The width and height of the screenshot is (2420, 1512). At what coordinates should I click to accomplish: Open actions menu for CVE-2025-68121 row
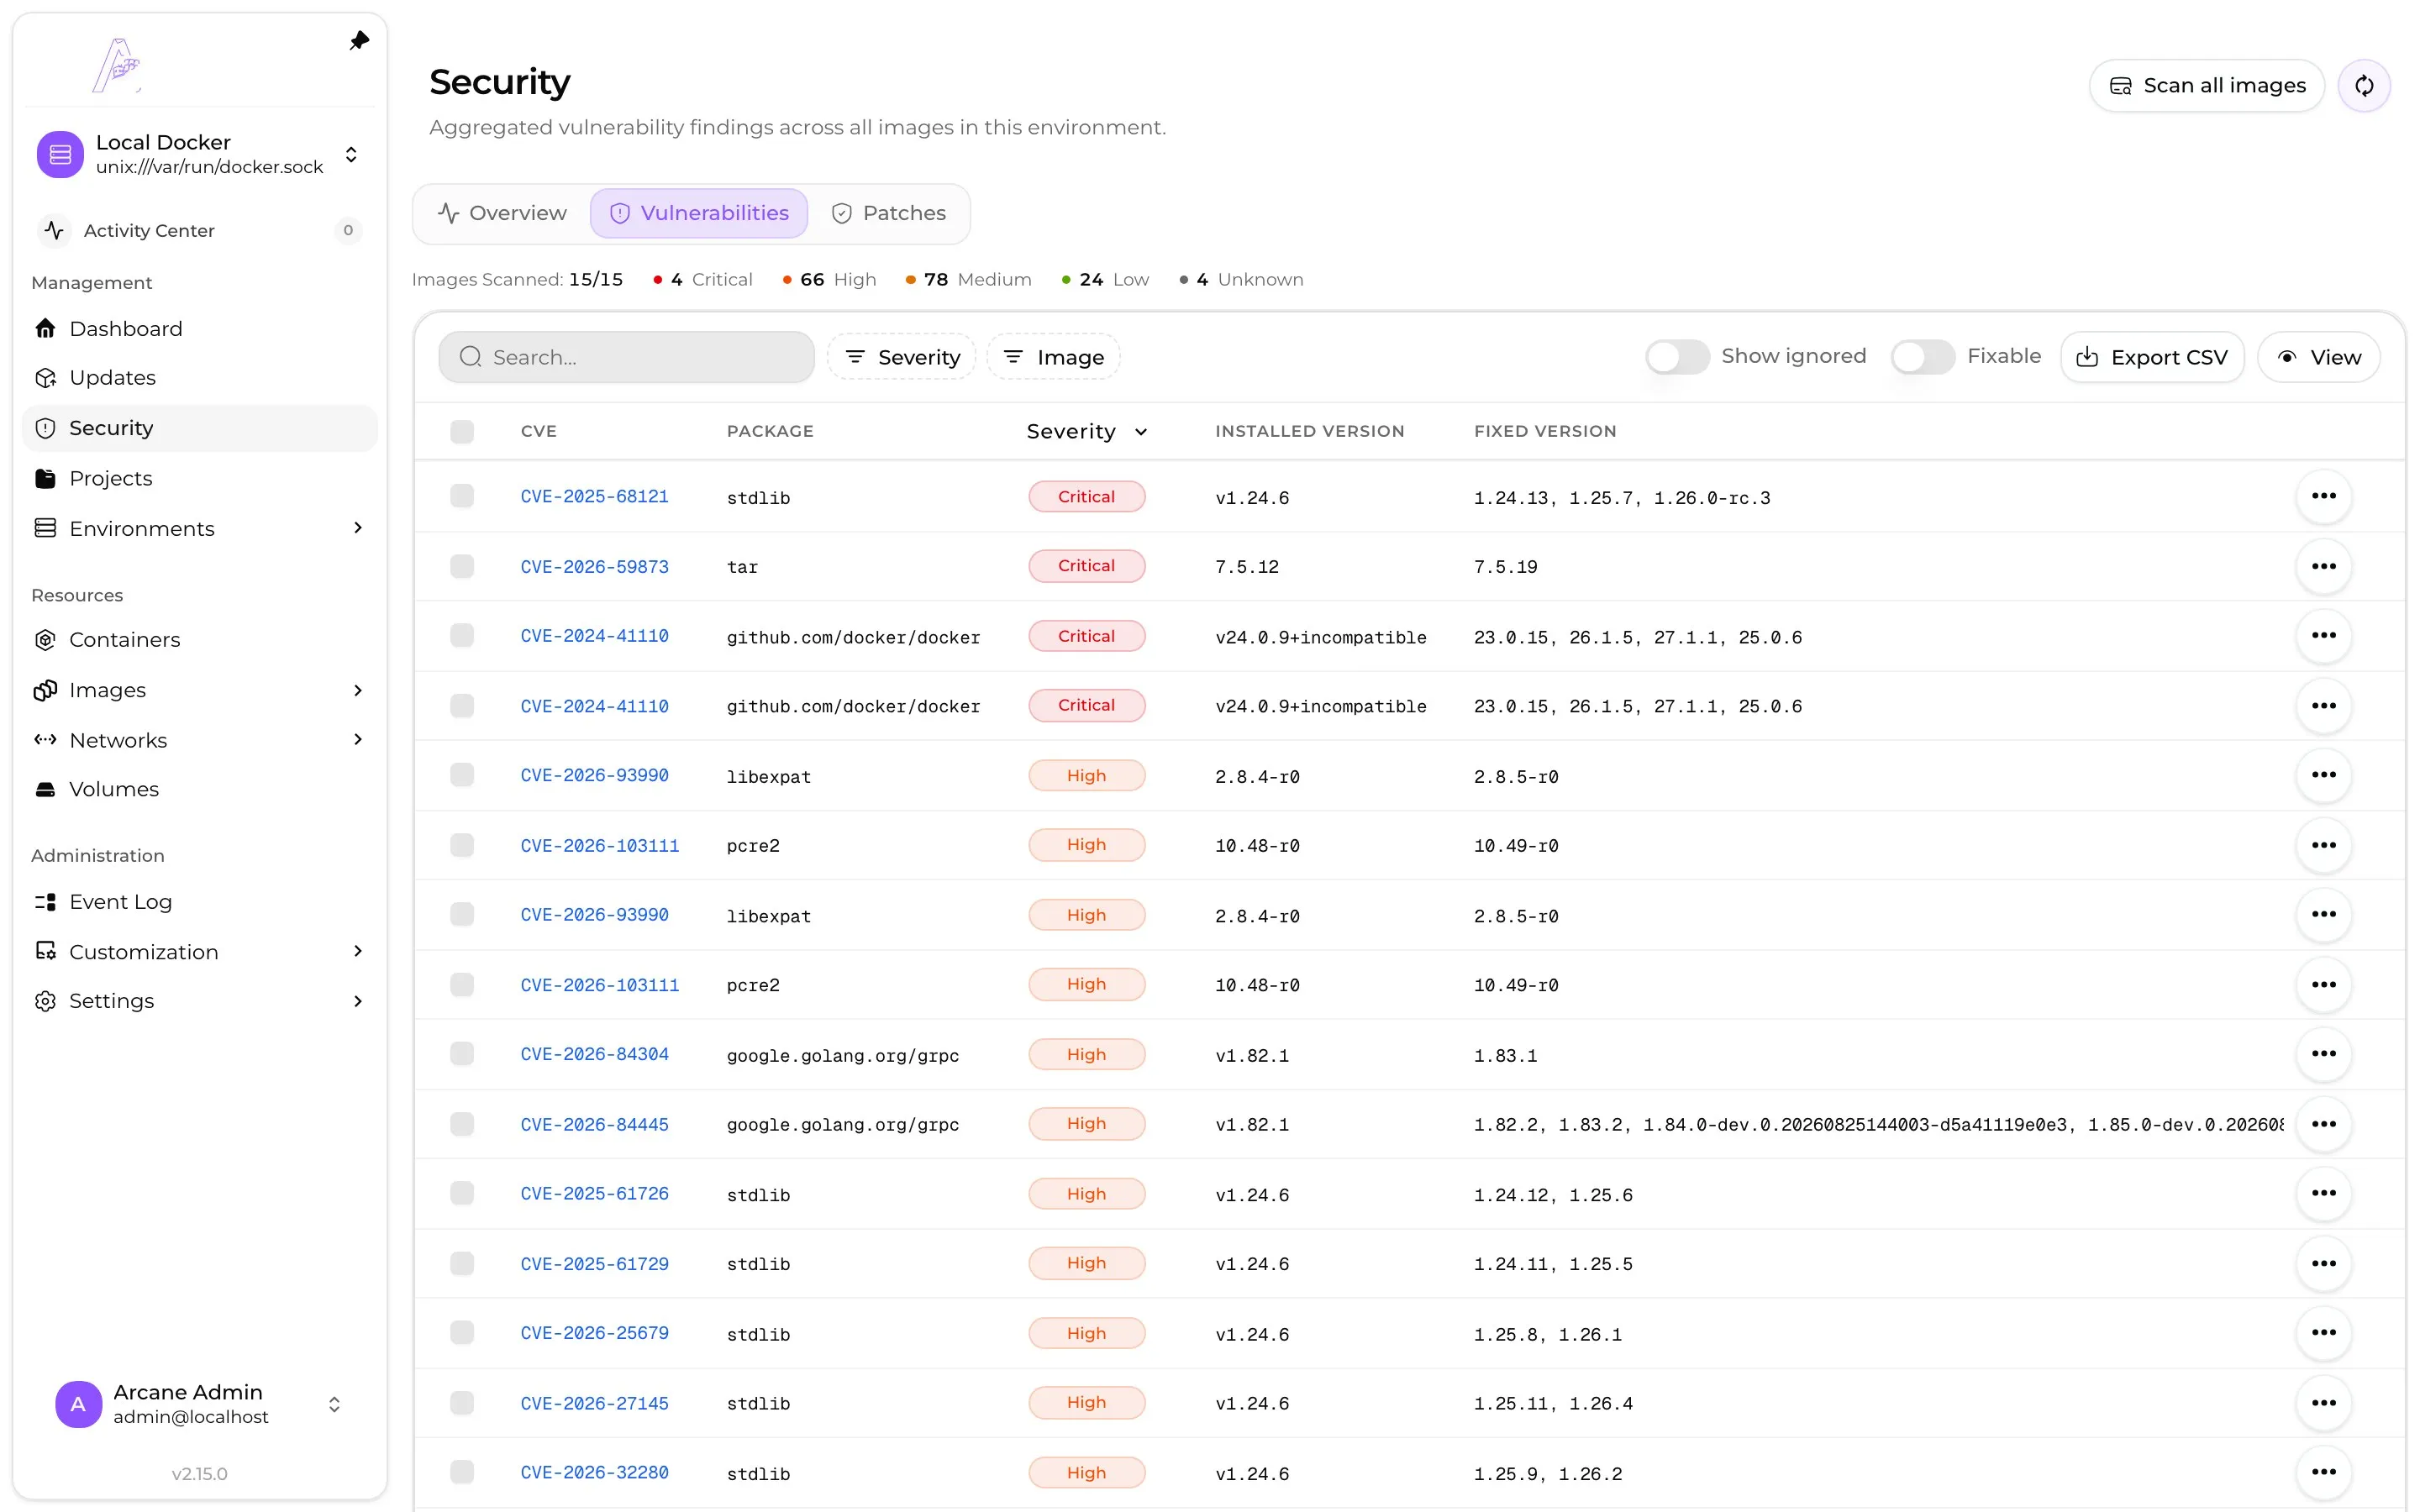(x=2323, y=496)
